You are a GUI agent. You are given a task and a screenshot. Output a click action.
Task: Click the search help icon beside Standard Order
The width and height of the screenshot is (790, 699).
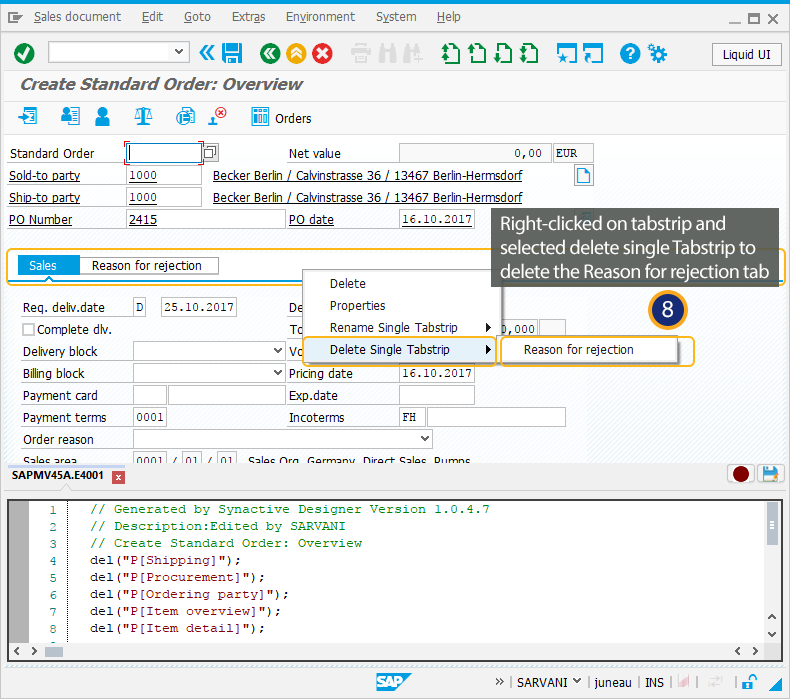pyautogui.click(x=211, y=152)
